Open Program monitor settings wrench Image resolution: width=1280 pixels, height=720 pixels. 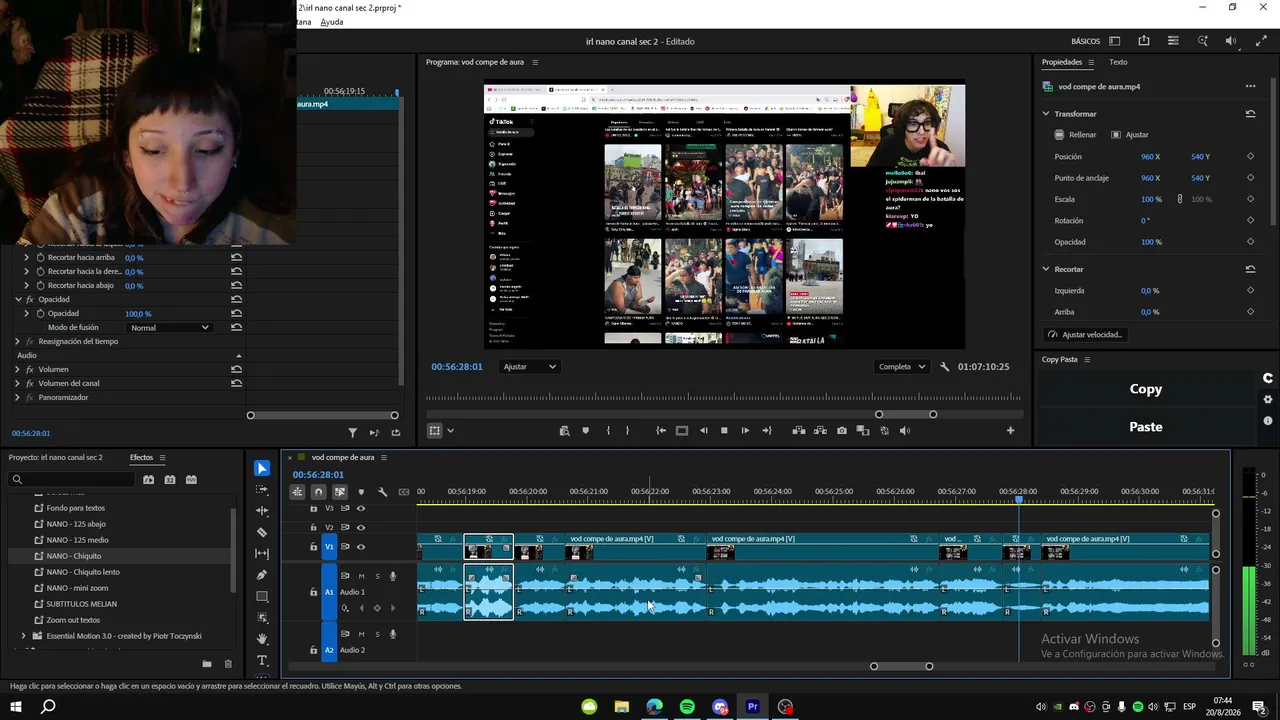tap(944, 367)
